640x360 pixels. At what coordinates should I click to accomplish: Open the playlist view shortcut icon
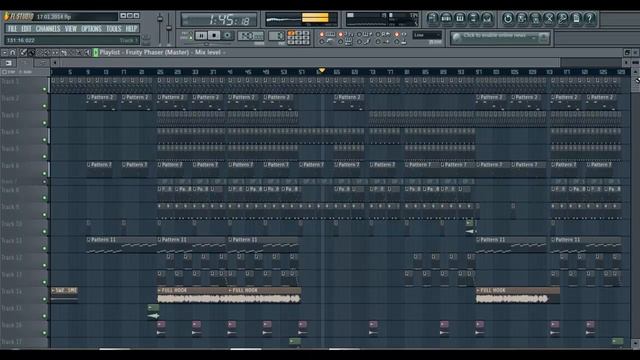coord(432,18)
